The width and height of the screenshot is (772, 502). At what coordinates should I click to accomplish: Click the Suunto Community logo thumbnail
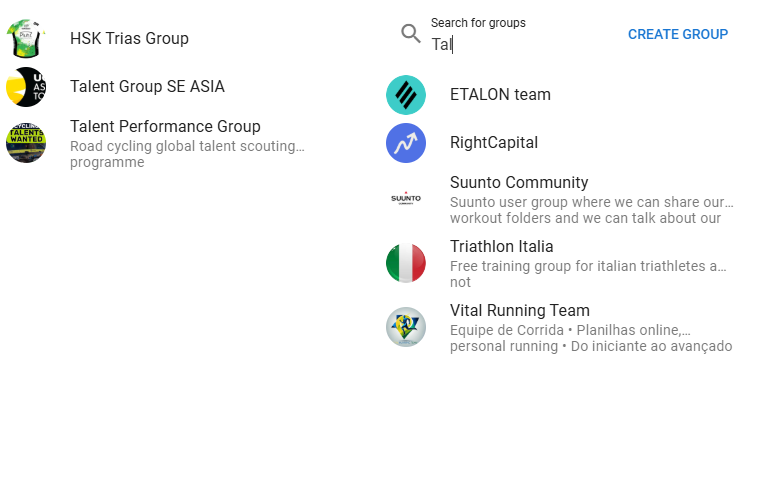[x=406, y=199]
